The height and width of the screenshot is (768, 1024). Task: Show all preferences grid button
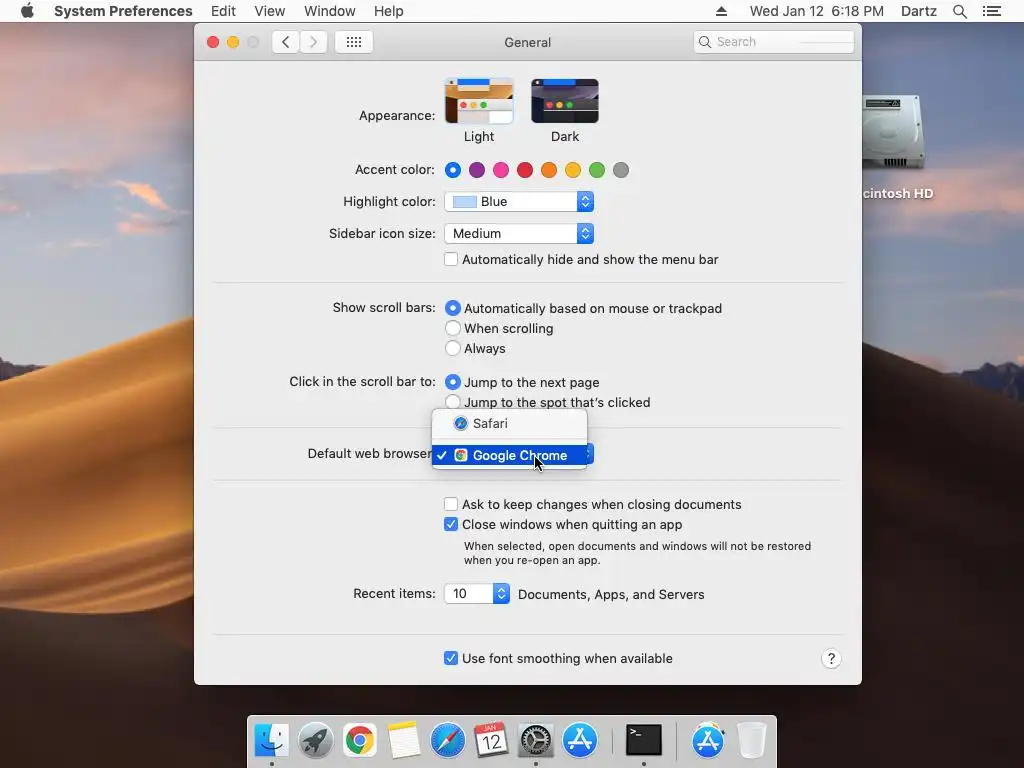coord(354,42)
